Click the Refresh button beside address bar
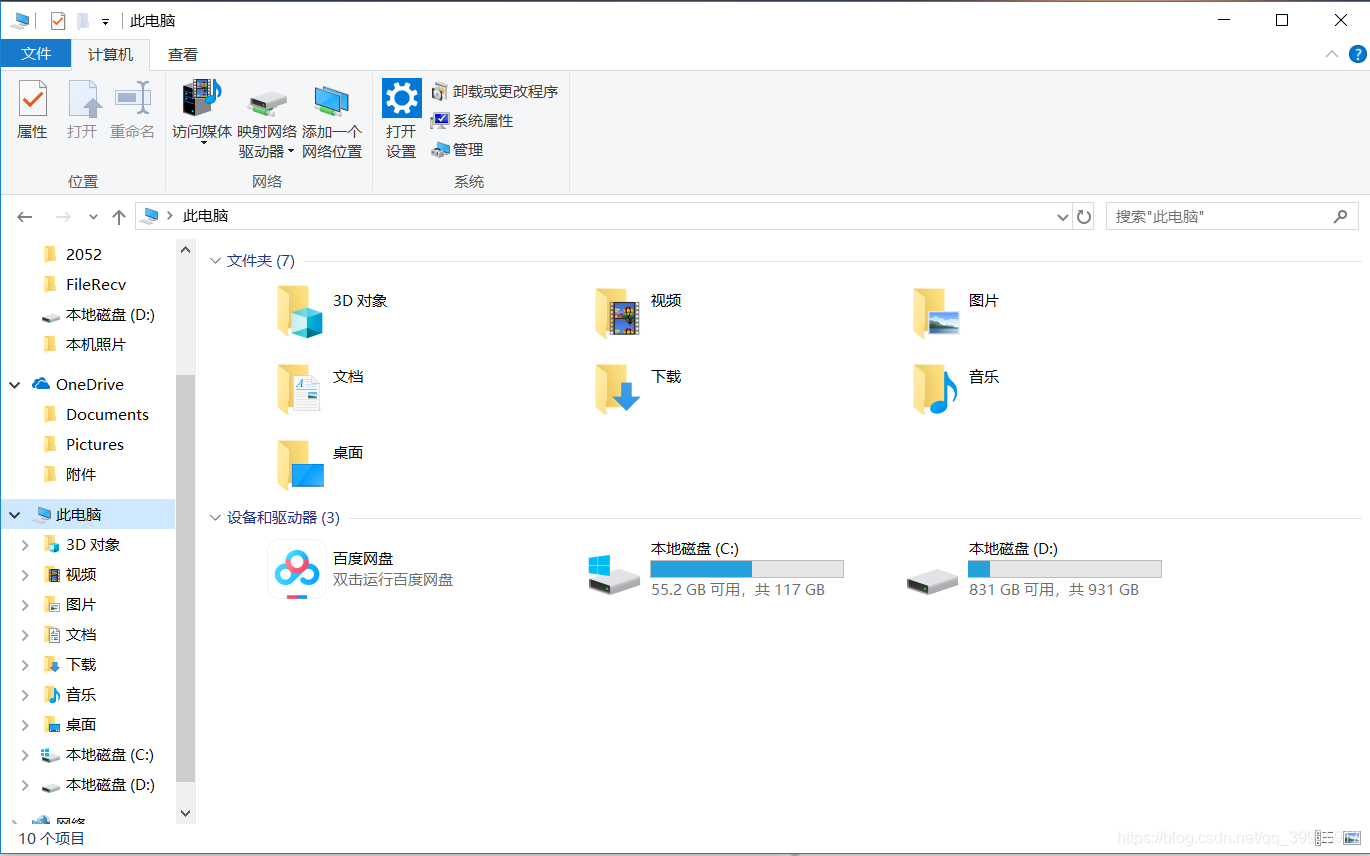Image resolution: width=1370 pixels, height=856 pixels. 1084,216
